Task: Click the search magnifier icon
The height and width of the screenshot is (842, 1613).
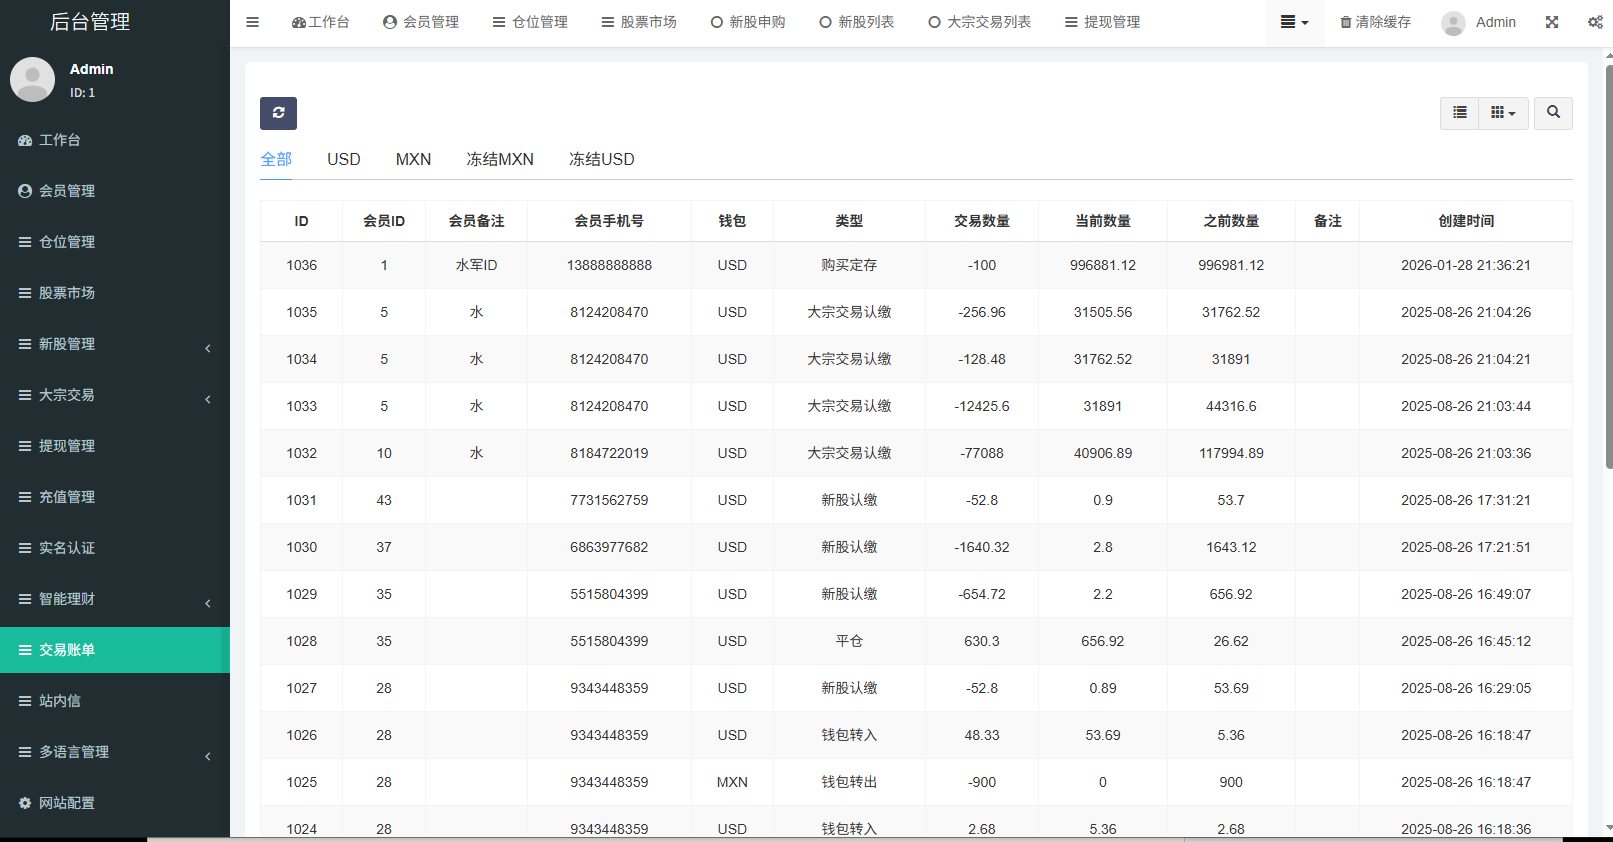Action: [1553, 113]
